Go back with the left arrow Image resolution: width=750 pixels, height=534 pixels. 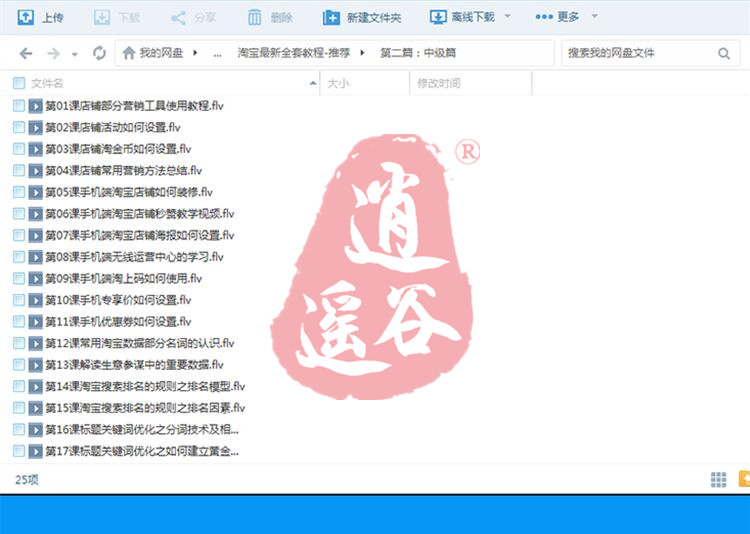(26, 53)
